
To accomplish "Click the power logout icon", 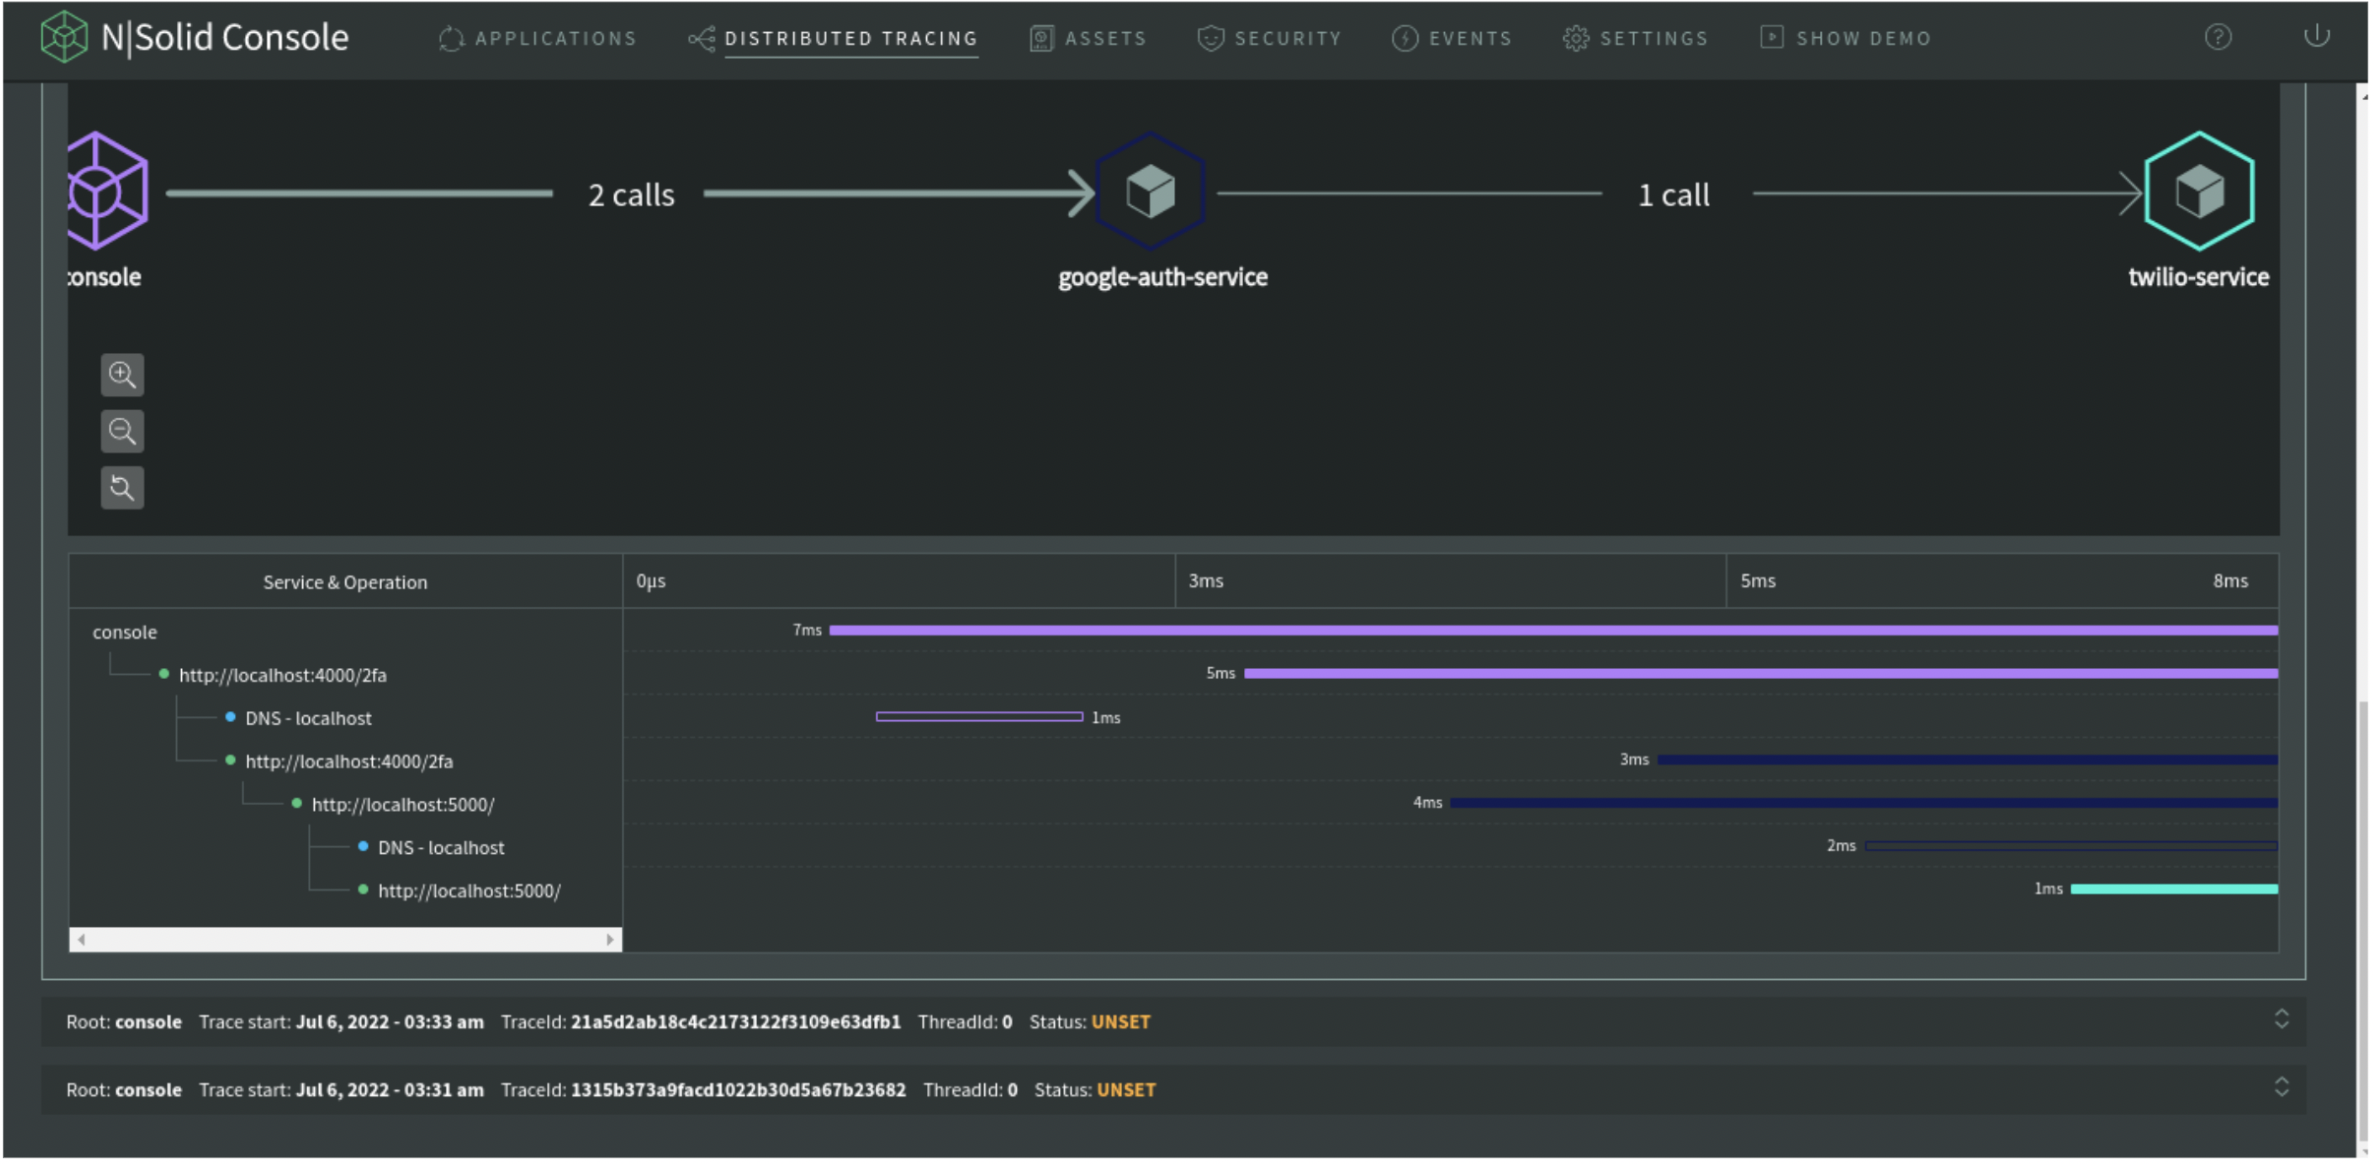I will click(x=2316, y=37).
